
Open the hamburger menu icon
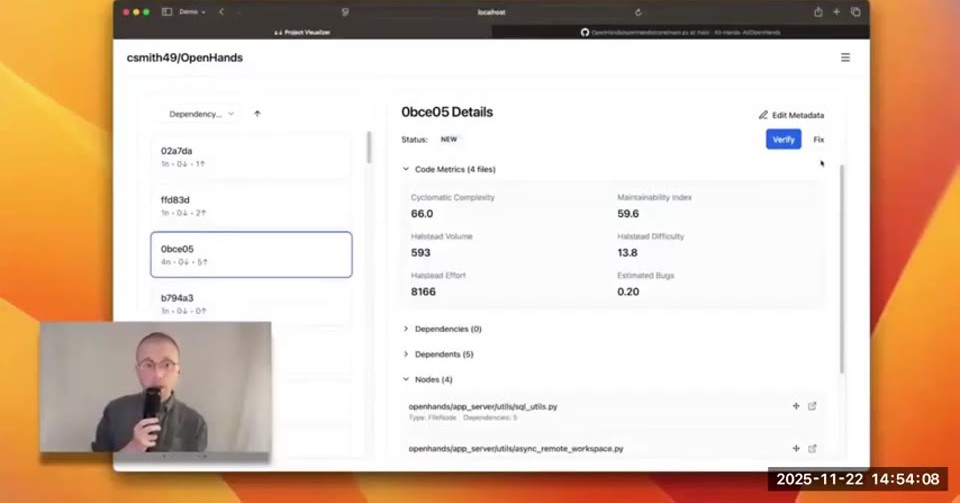click(845, 58)
